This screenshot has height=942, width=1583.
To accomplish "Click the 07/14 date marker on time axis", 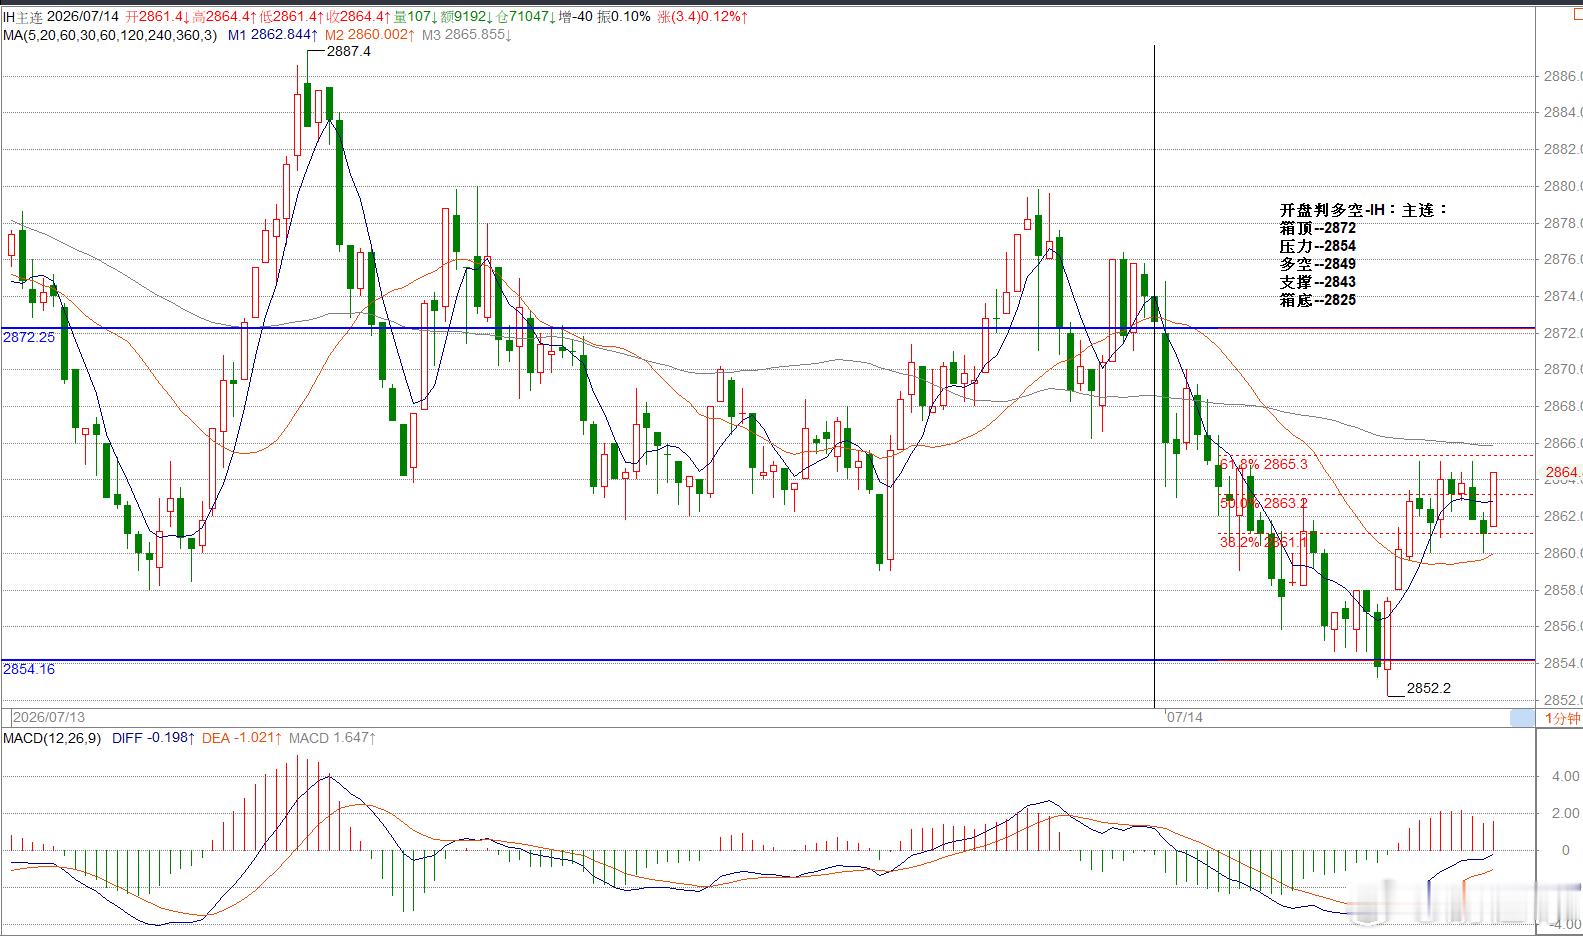I will pyautogui.click(x=1185, y=718).
